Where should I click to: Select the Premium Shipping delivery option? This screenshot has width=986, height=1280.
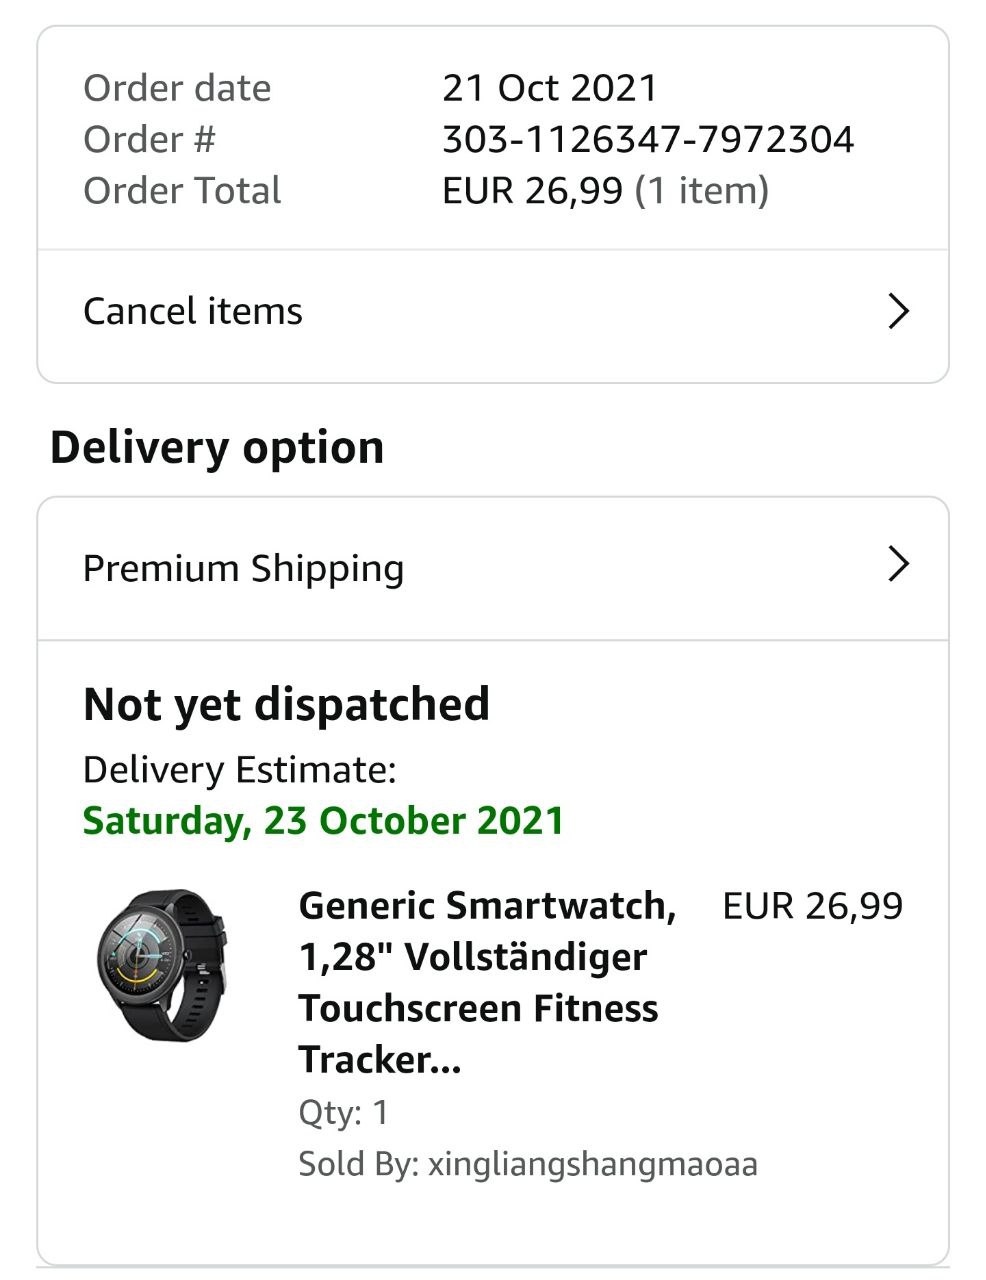pyautogui.click(x=243, y=569)
